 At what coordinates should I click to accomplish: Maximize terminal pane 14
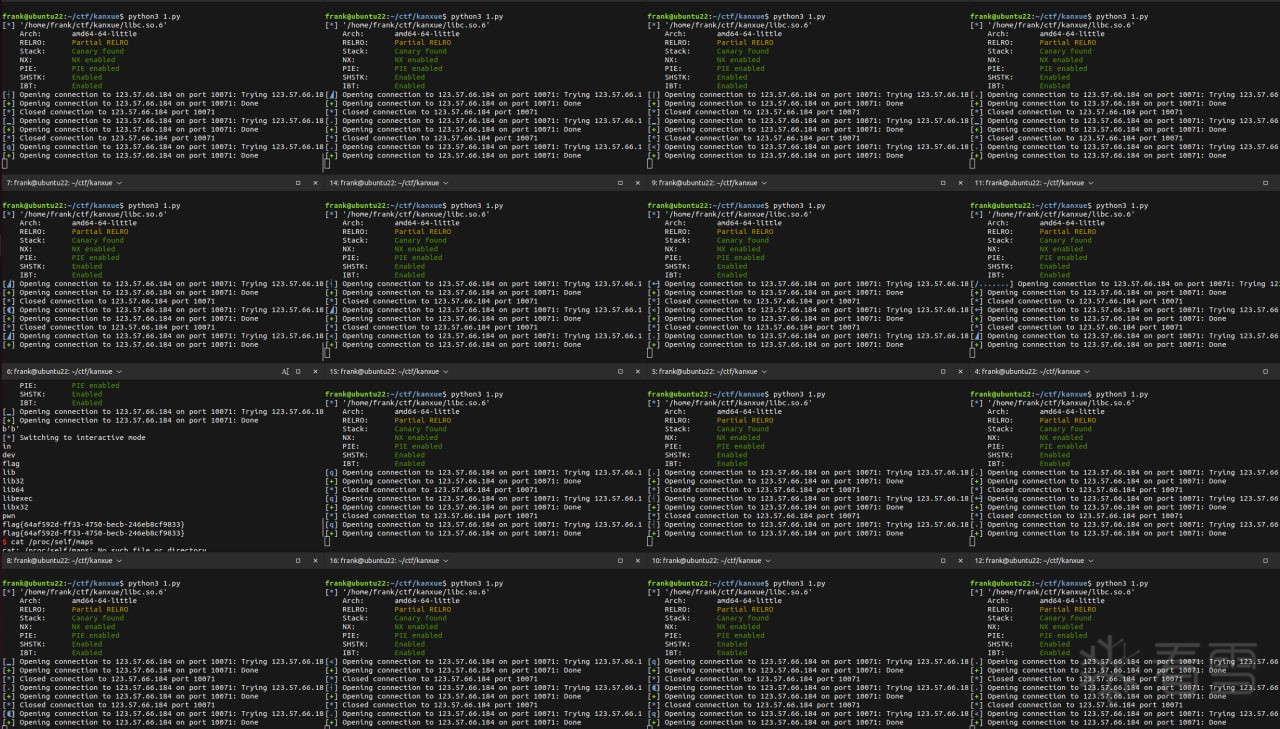point(620,183)
